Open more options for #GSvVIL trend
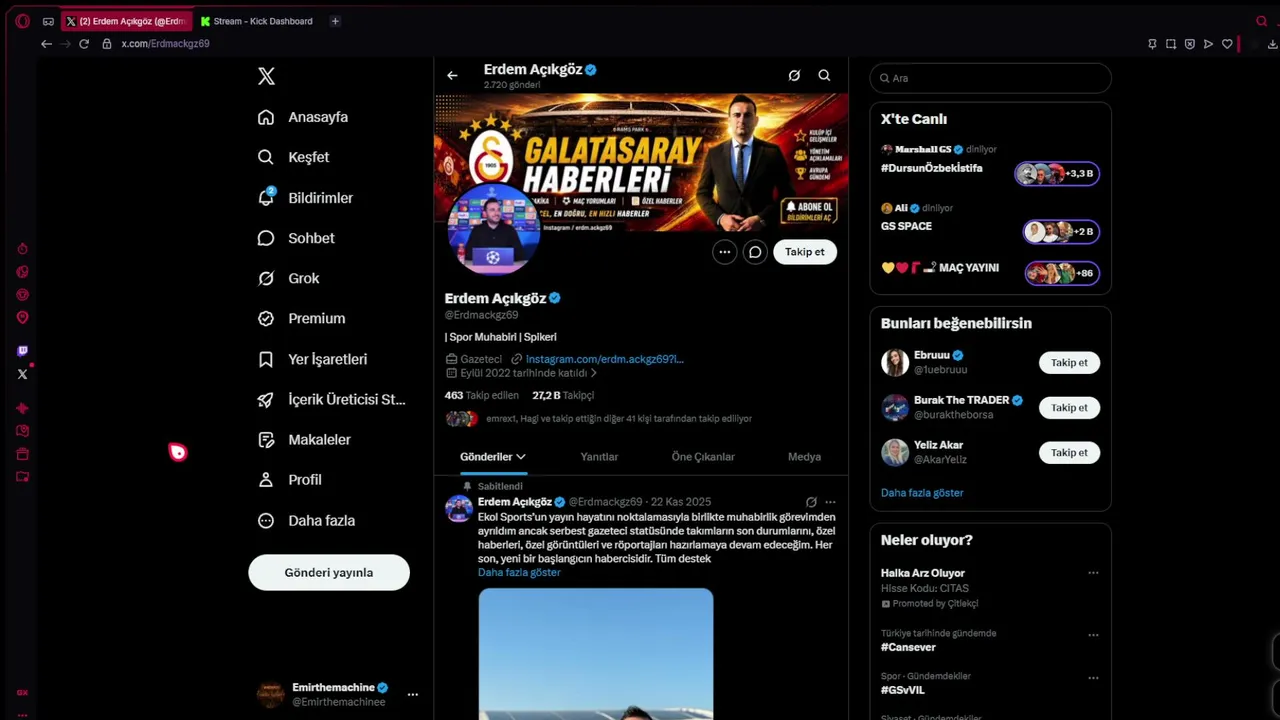The height and width of the screenshot is (720, 1280). pyautogui.click(x=1093, y=678)
